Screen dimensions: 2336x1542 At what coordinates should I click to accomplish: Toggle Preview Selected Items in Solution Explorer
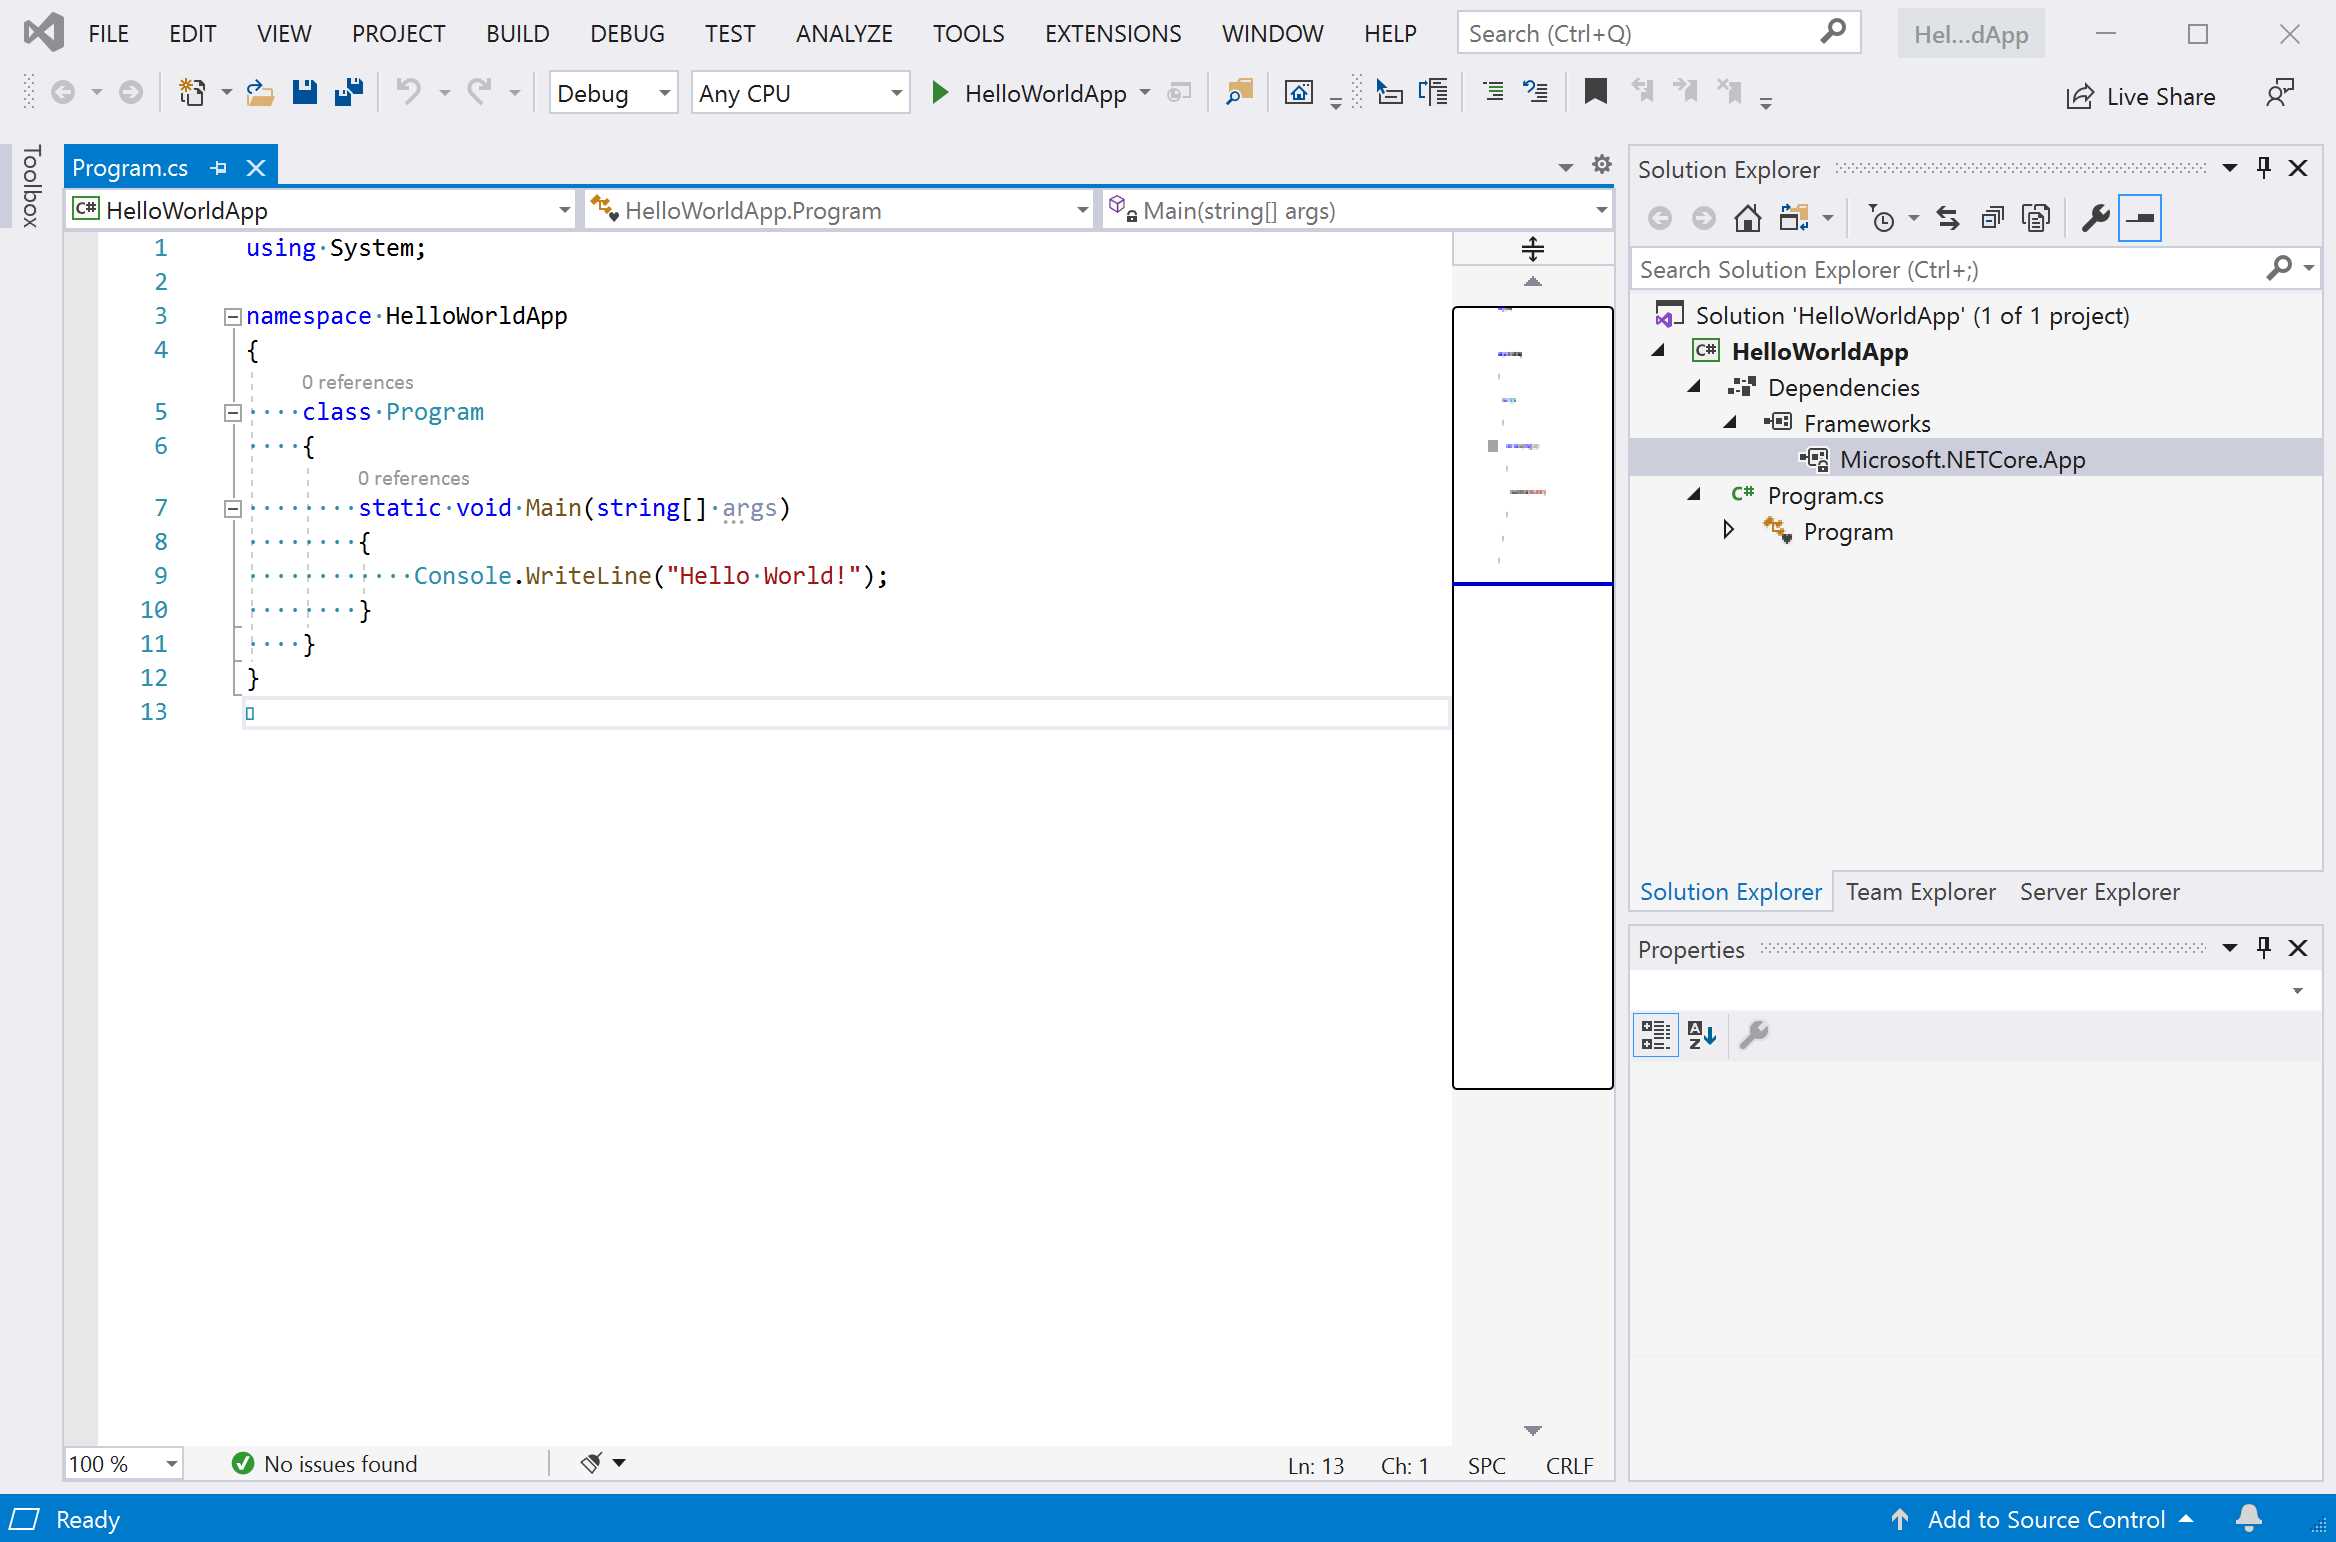coord(2141,217)
